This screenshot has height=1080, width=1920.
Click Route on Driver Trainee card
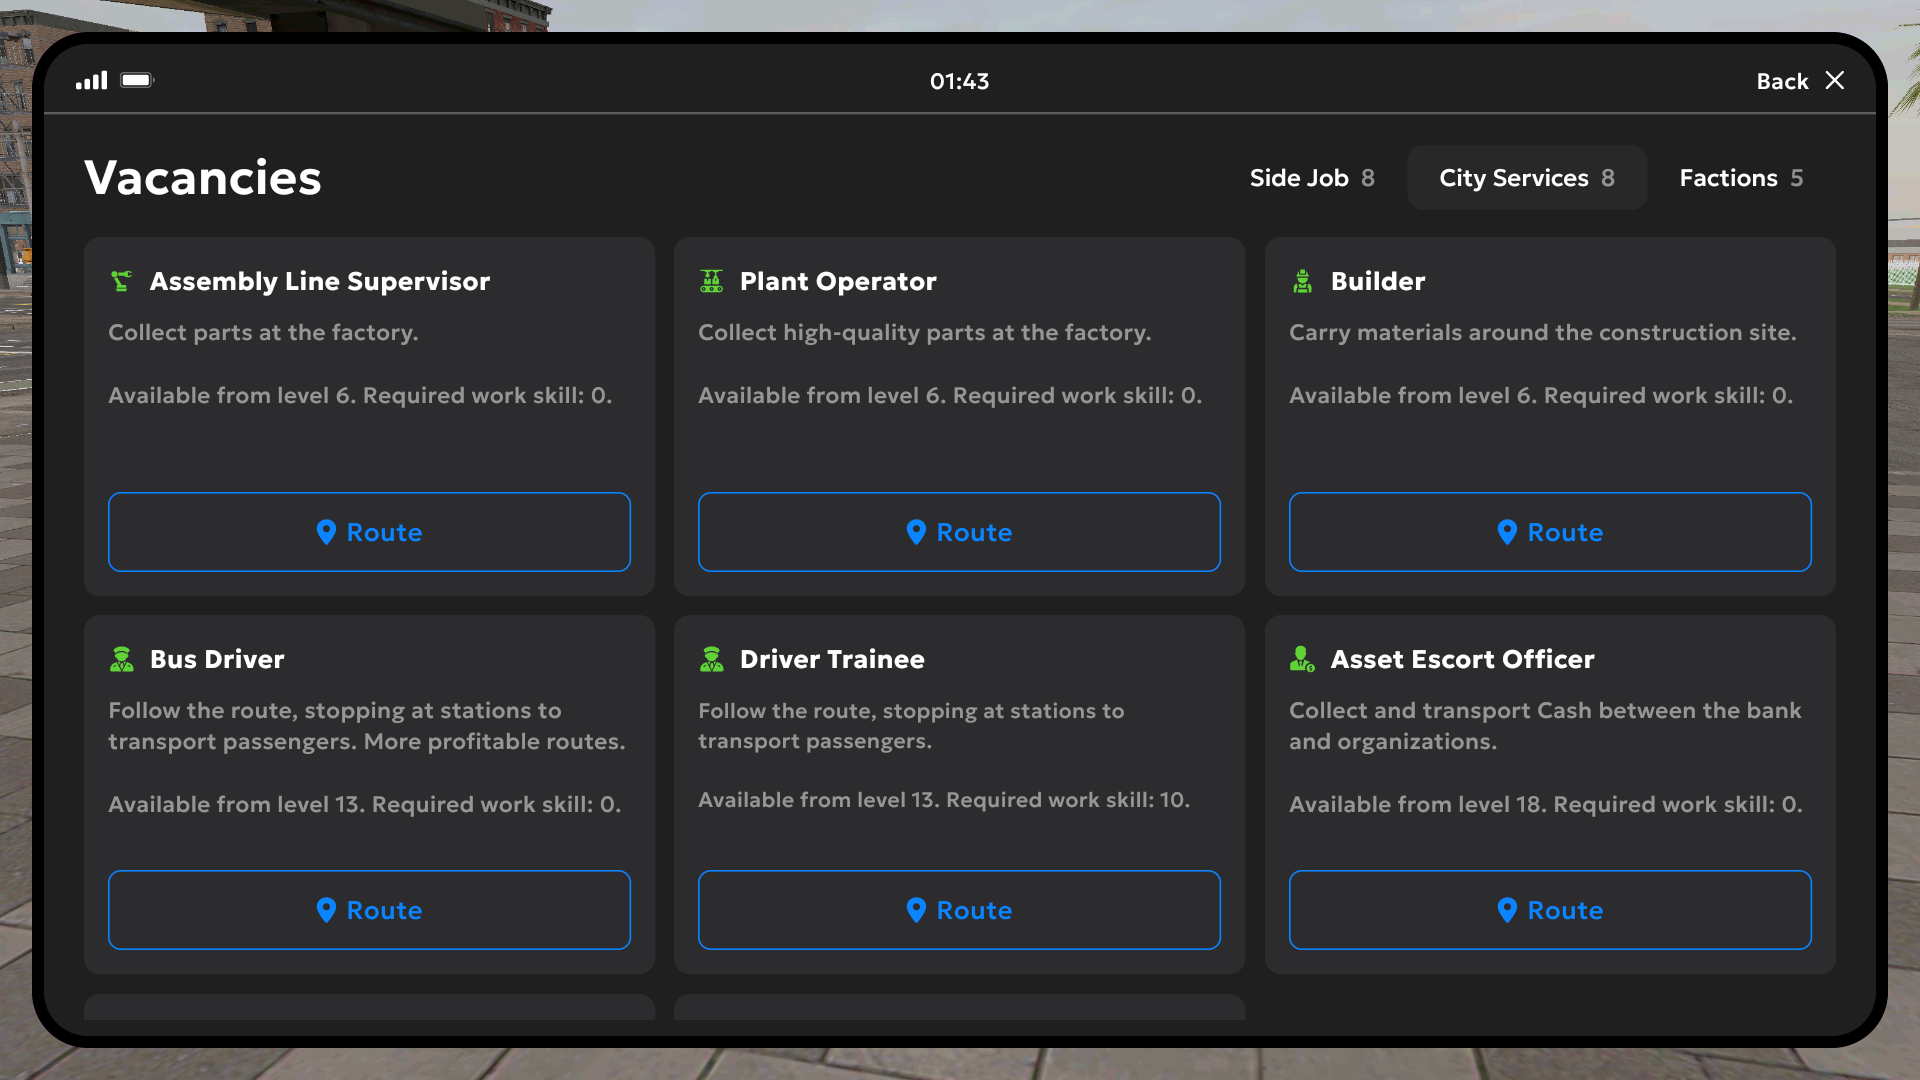click(x=959, y=910)
